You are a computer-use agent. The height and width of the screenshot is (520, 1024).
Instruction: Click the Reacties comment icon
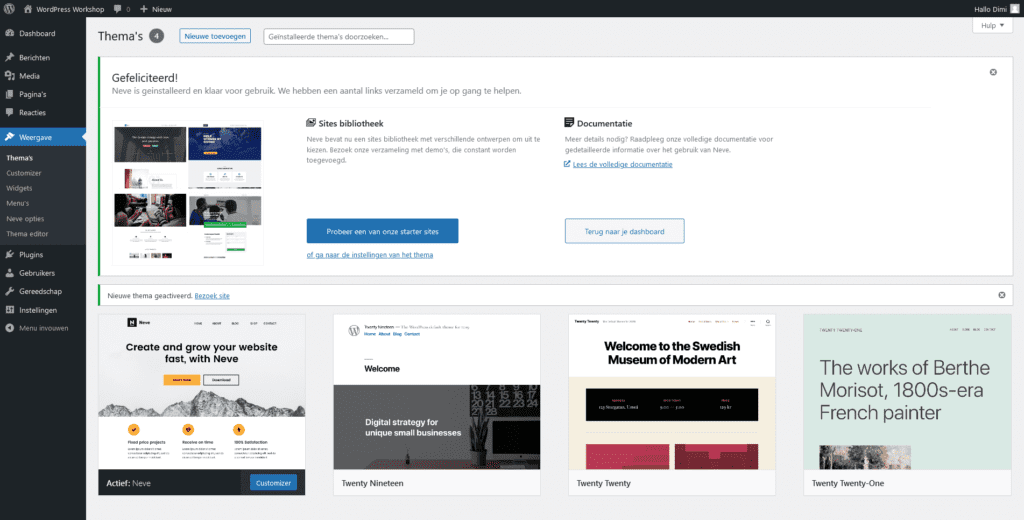click(x=10, y=112)
